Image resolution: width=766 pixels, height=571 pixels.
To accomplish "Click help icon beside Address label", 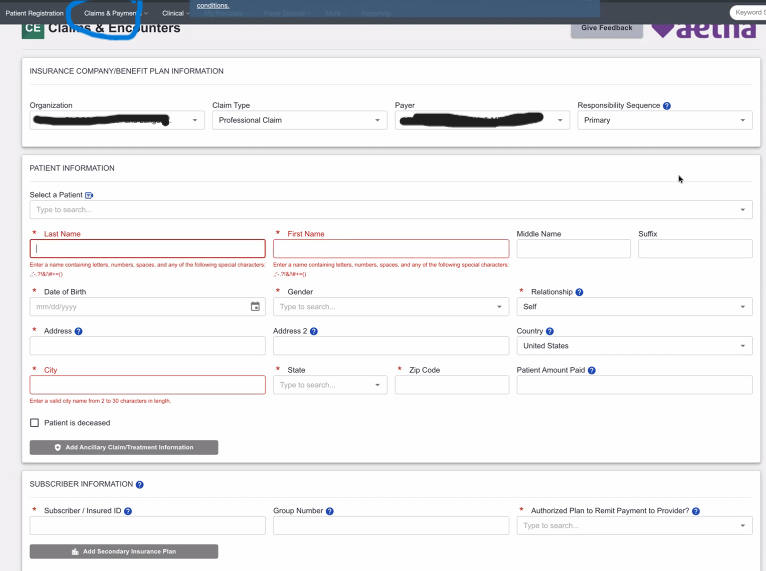I will coord(78,331).
